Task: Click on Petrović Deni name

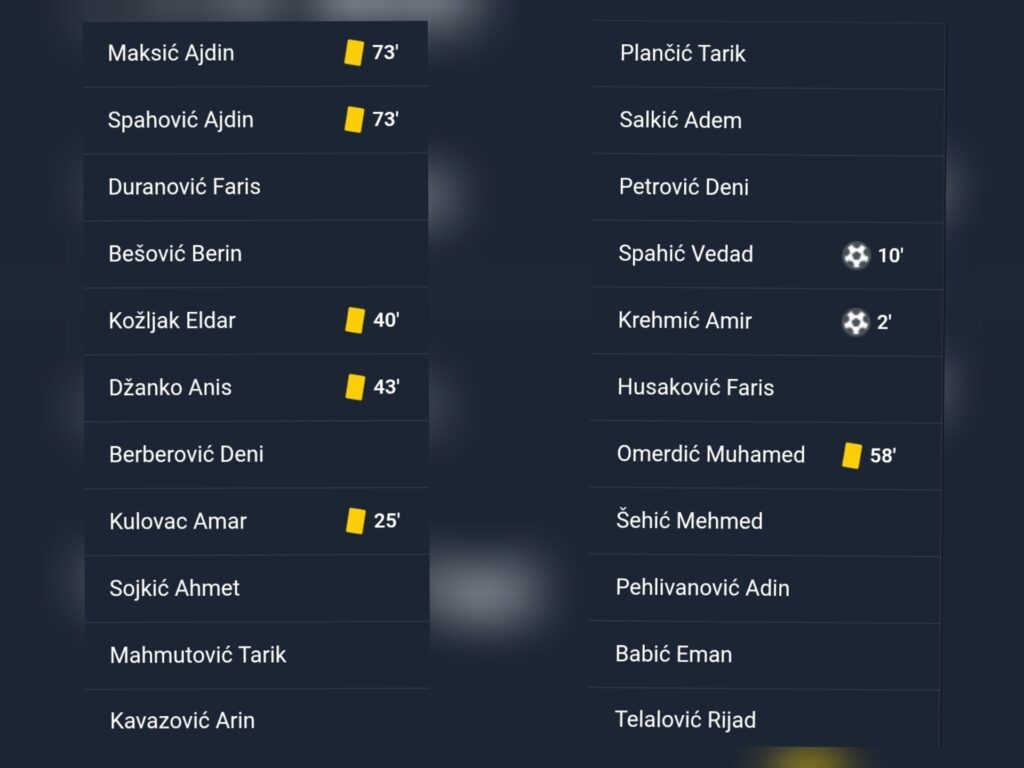Action: click(684, 187)
